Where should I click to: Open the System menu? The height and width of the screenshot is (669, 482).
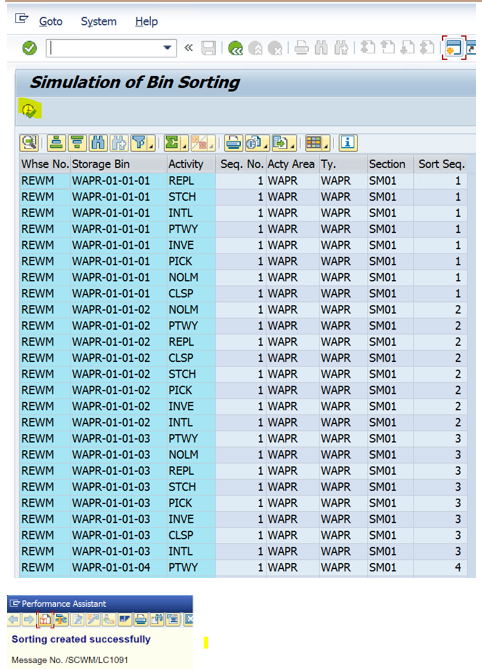[99, 21]
